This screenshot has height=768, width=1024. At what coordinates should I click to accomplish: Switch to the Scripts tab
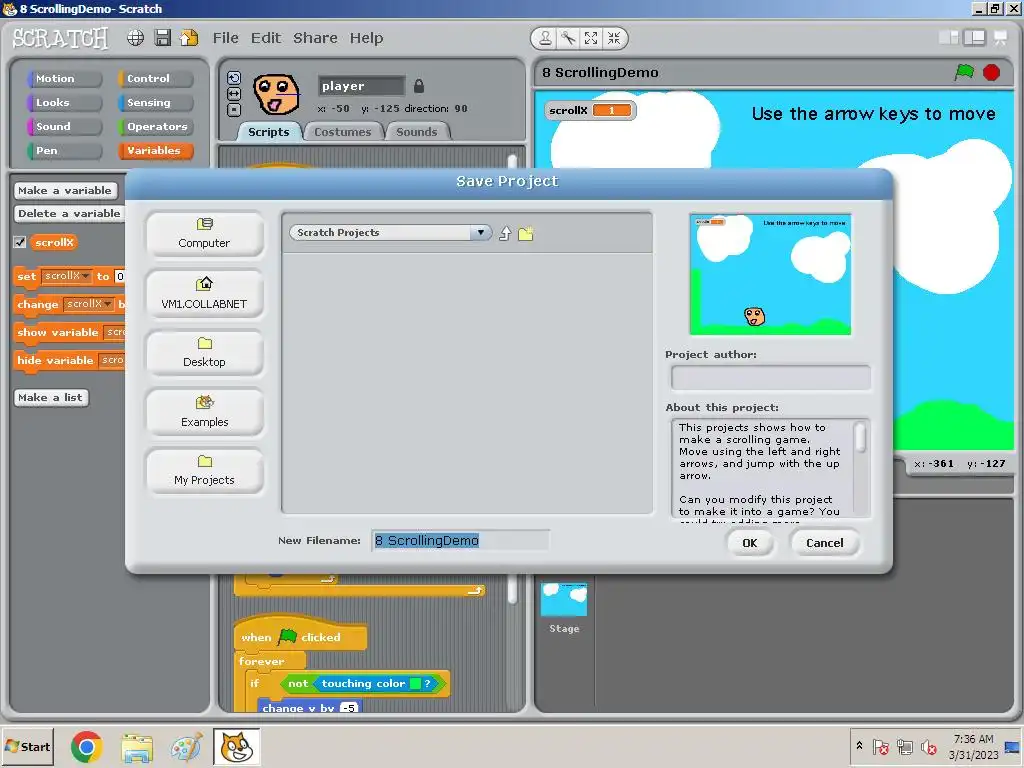(x=268, y=132)
